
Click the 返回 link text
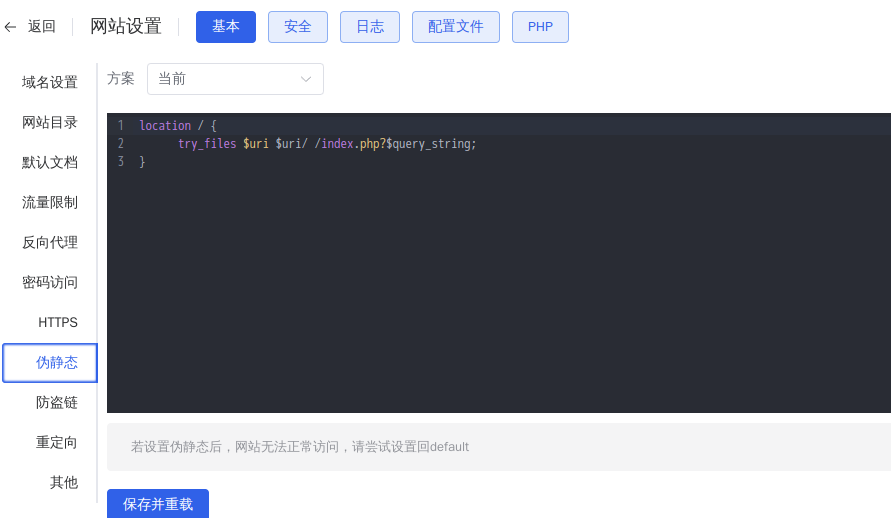tap(41, 27)
